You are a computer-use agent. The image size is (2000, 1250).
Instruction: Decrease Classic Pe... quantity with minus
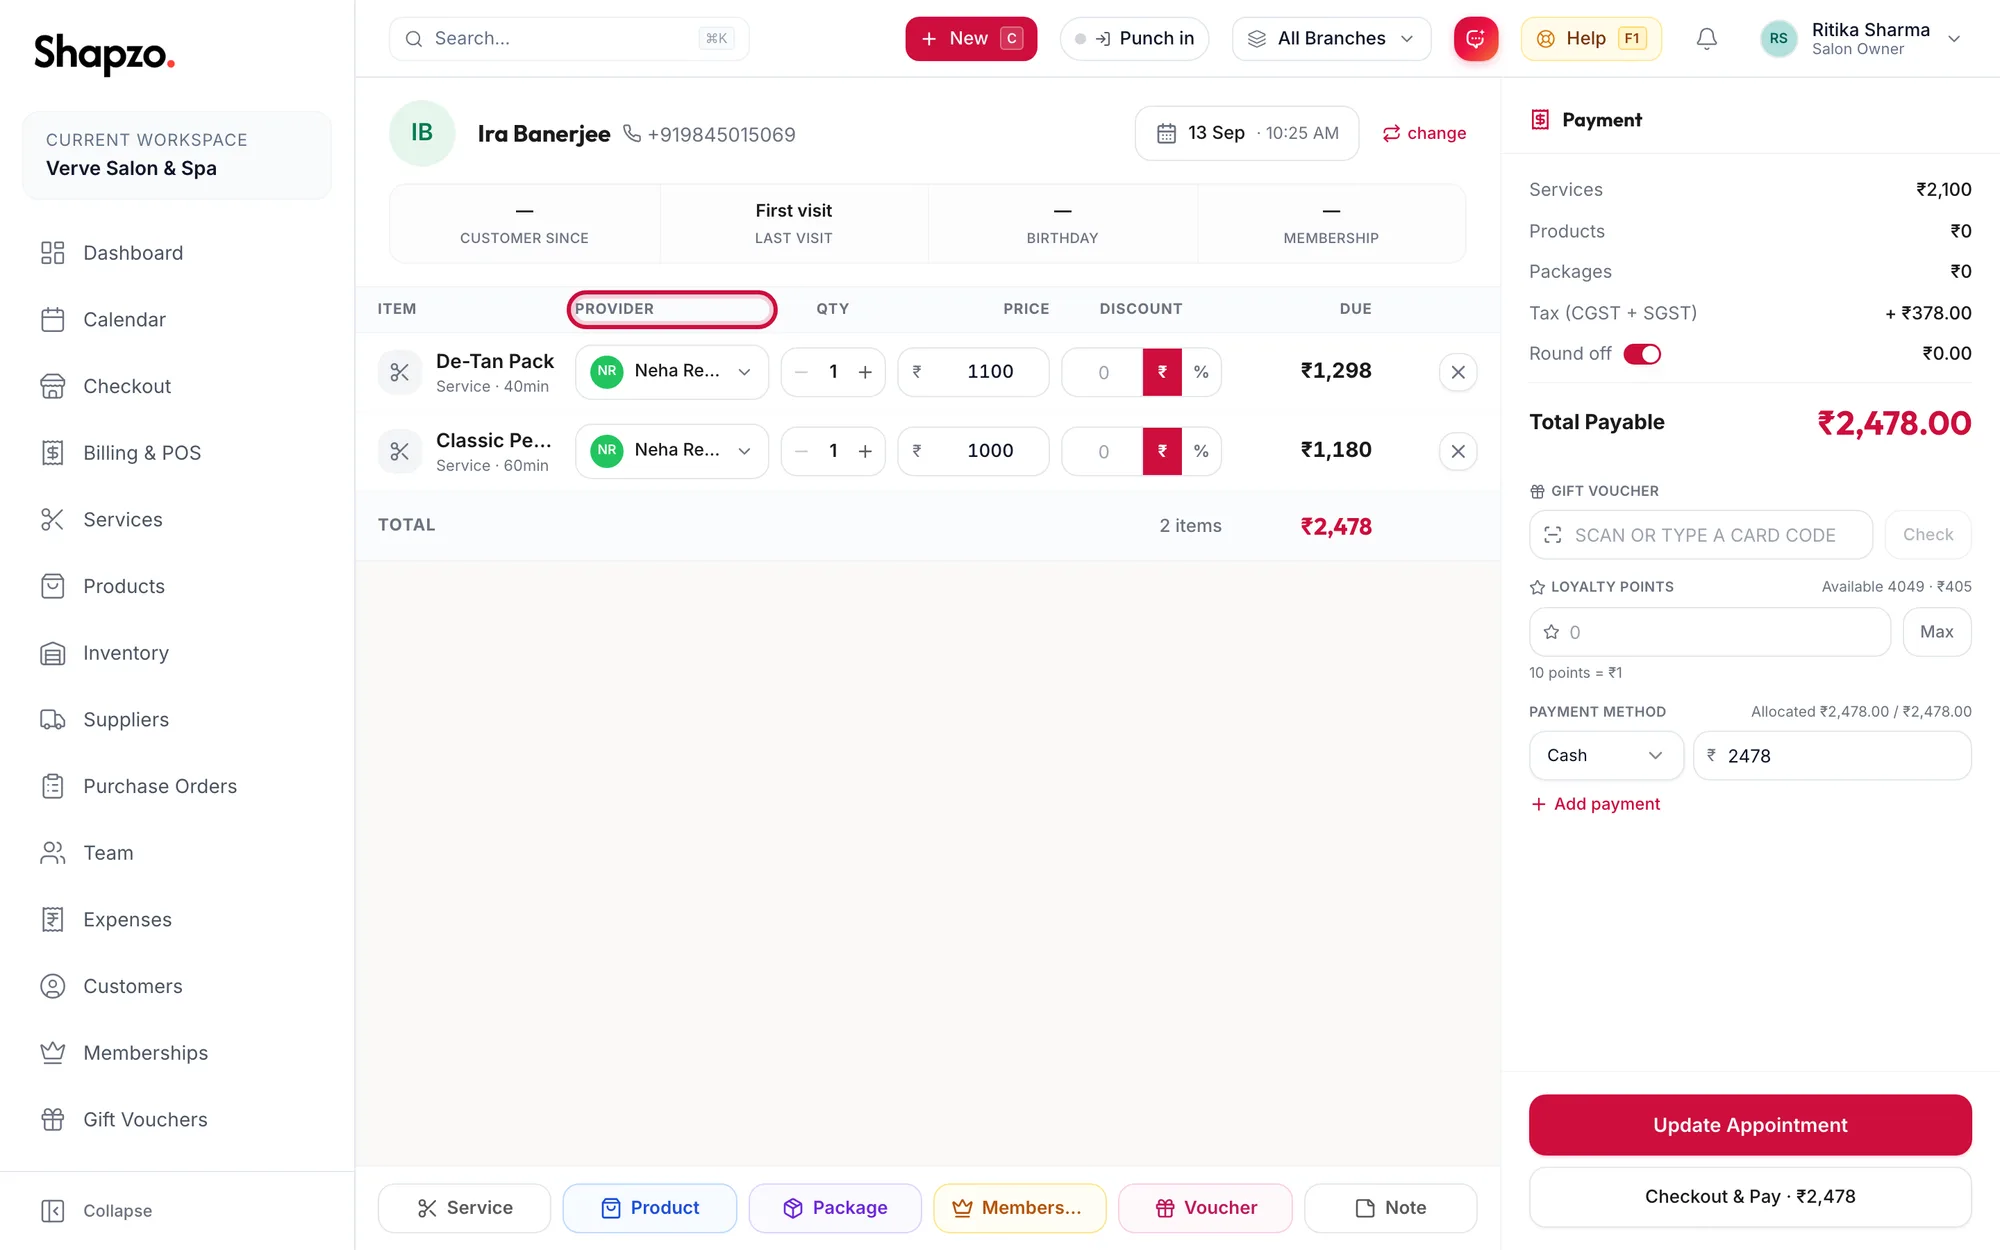point(801,451)
